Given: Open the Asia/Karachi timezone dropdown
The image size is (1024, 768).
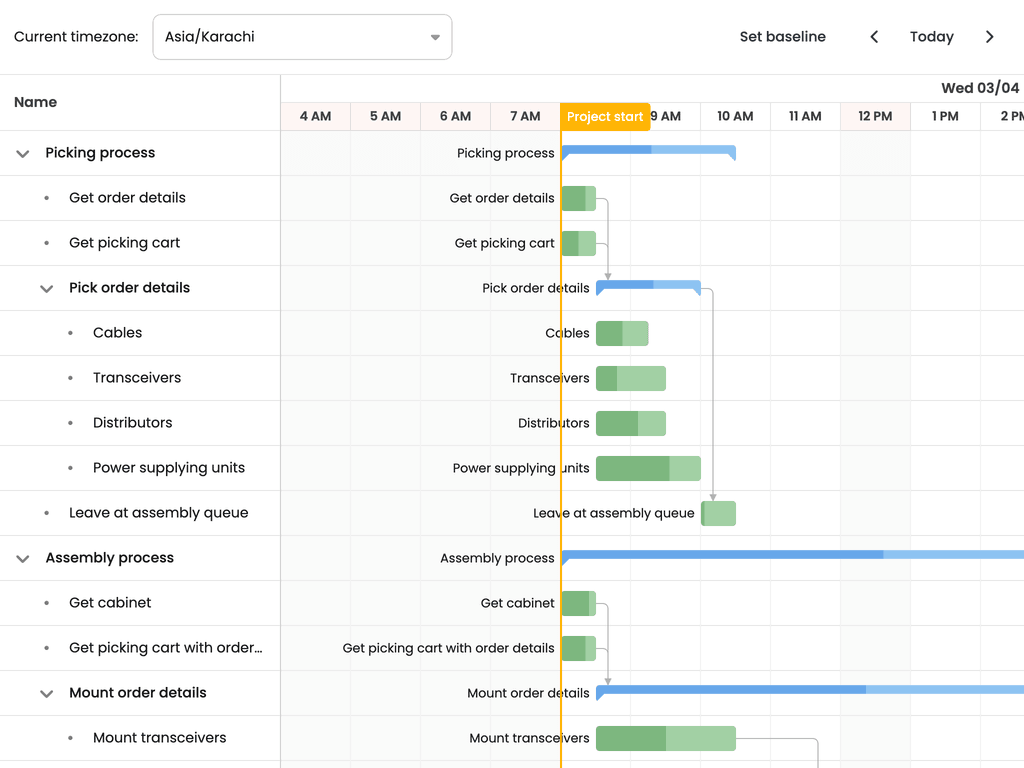Looking at the screenshot, I should (302, 37).
